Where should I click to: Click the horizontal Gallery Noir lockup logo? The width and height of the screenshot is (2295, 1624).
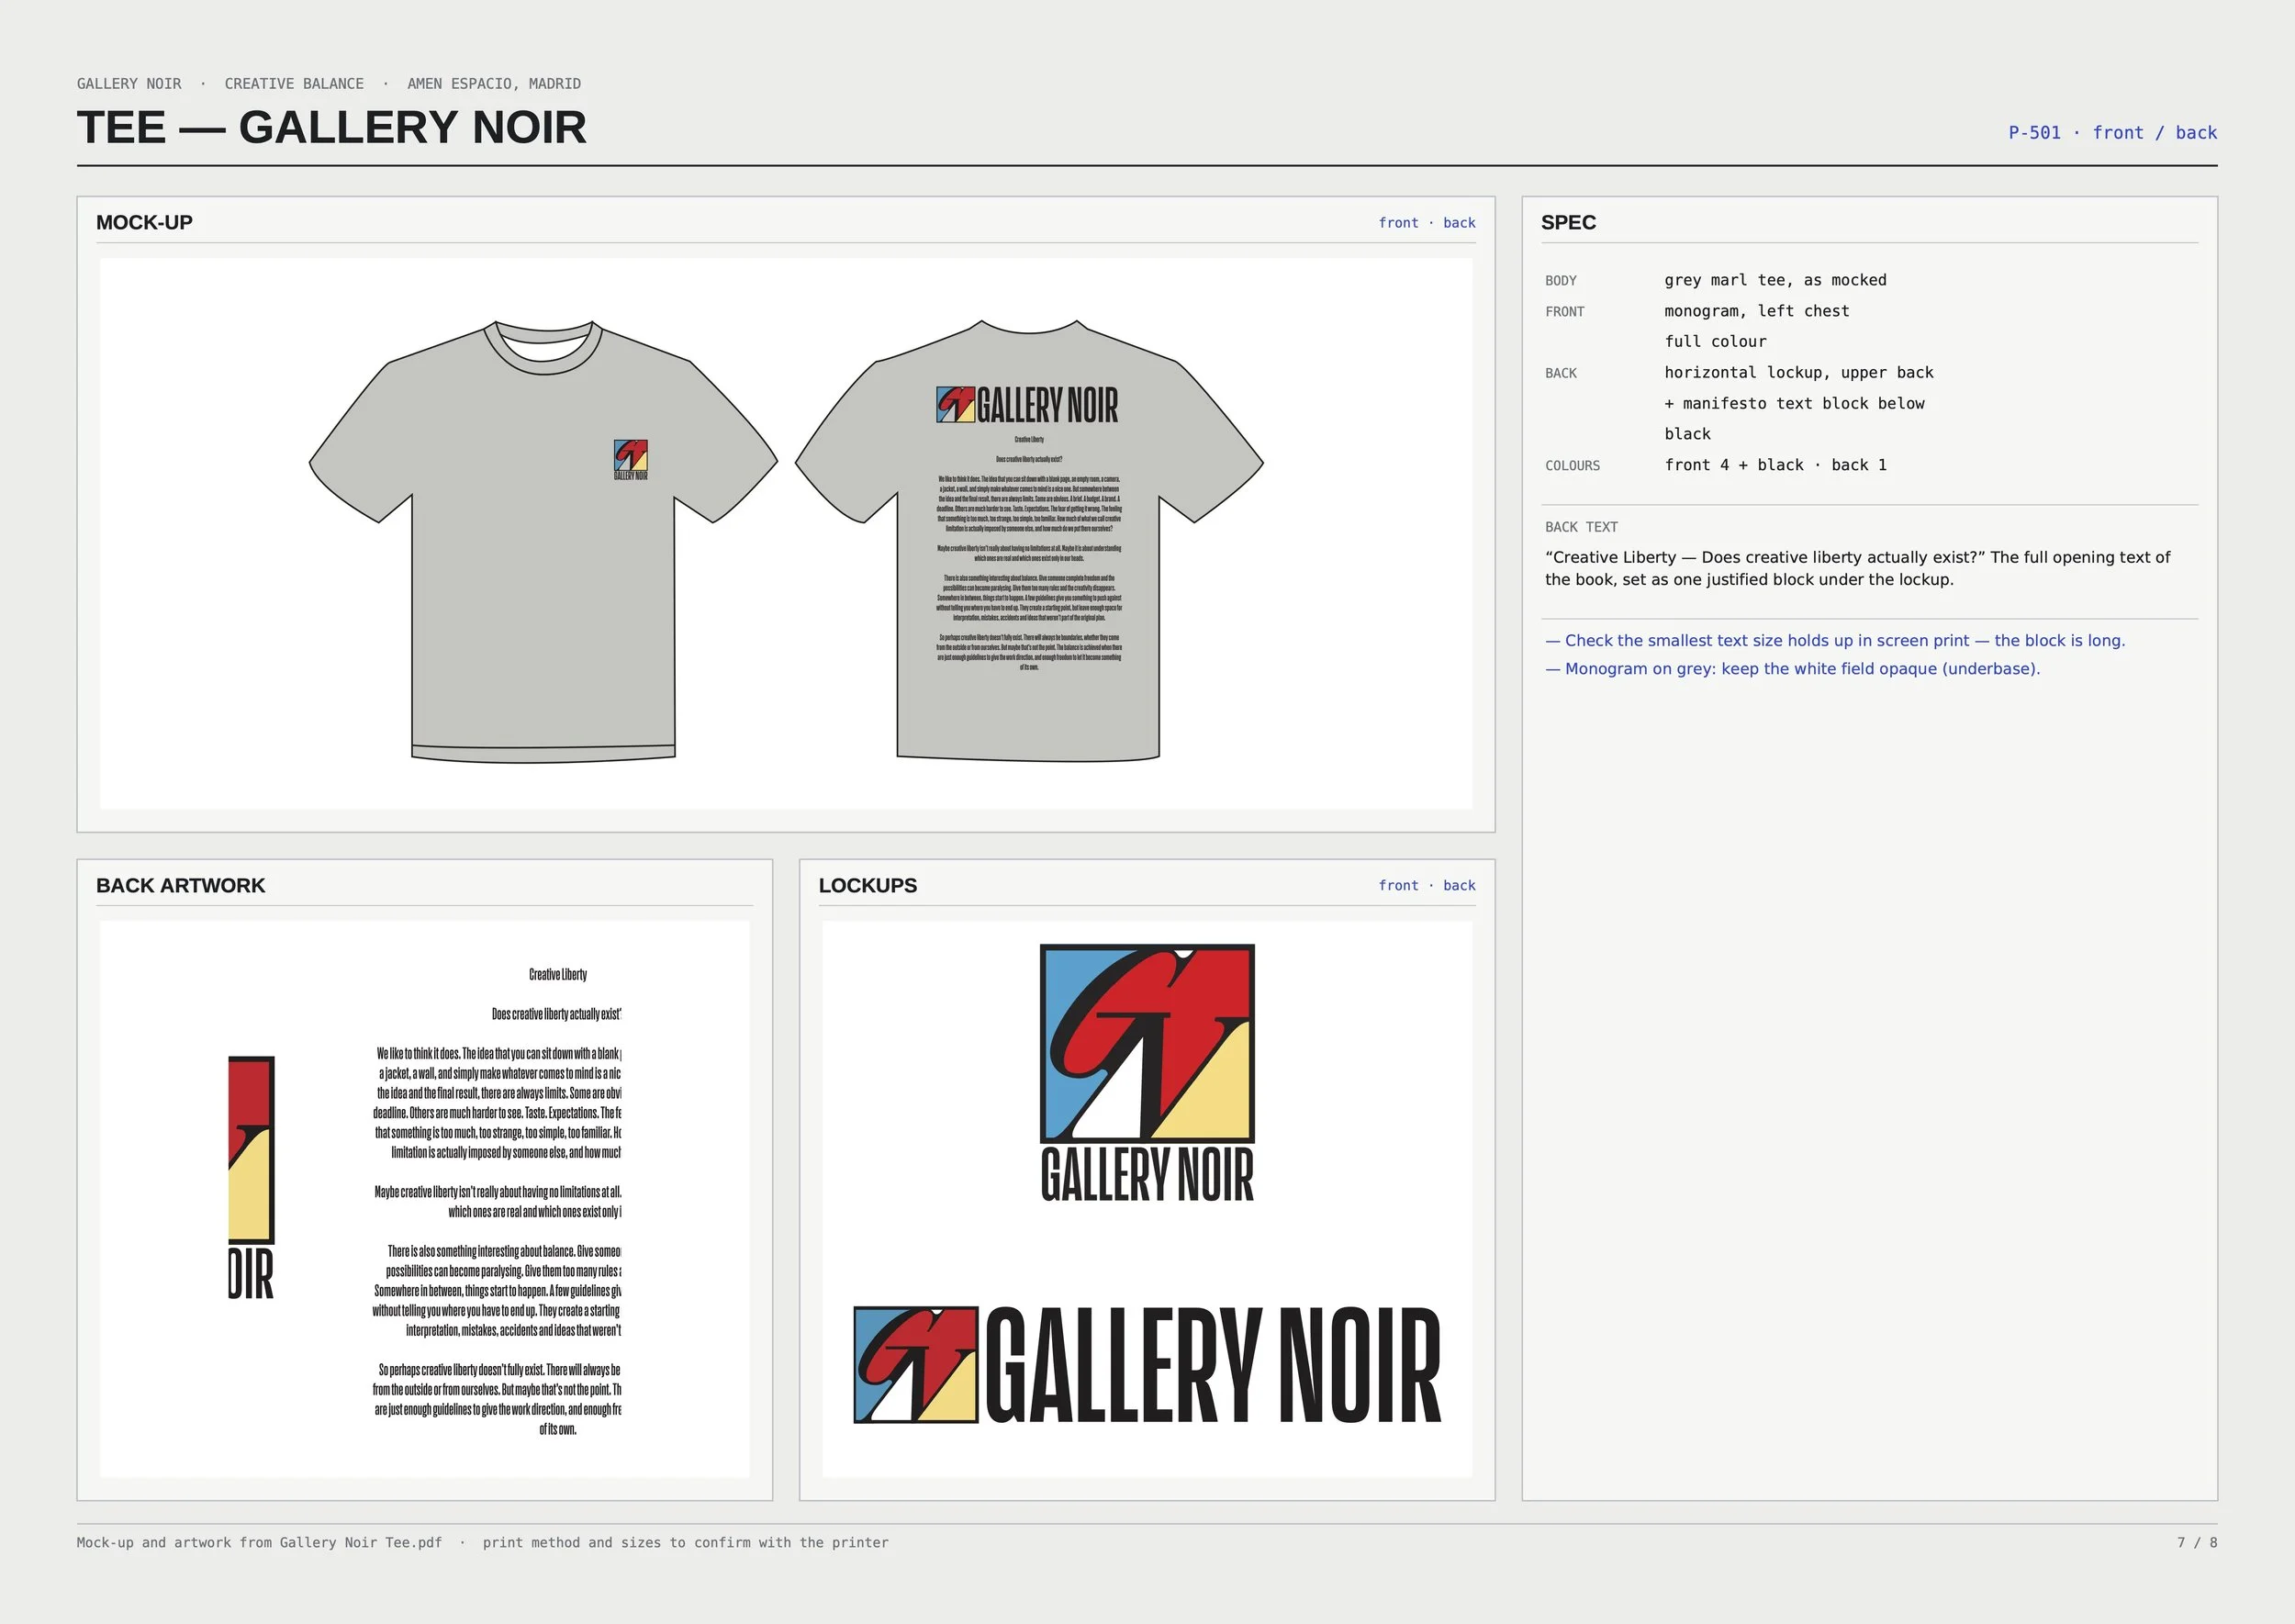[1147, 1365]
